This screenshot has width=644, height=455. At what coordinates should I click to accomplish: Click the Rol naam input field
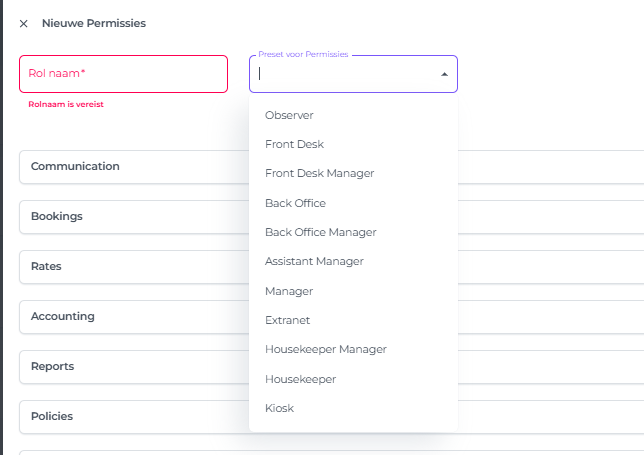tap(123, 73)
